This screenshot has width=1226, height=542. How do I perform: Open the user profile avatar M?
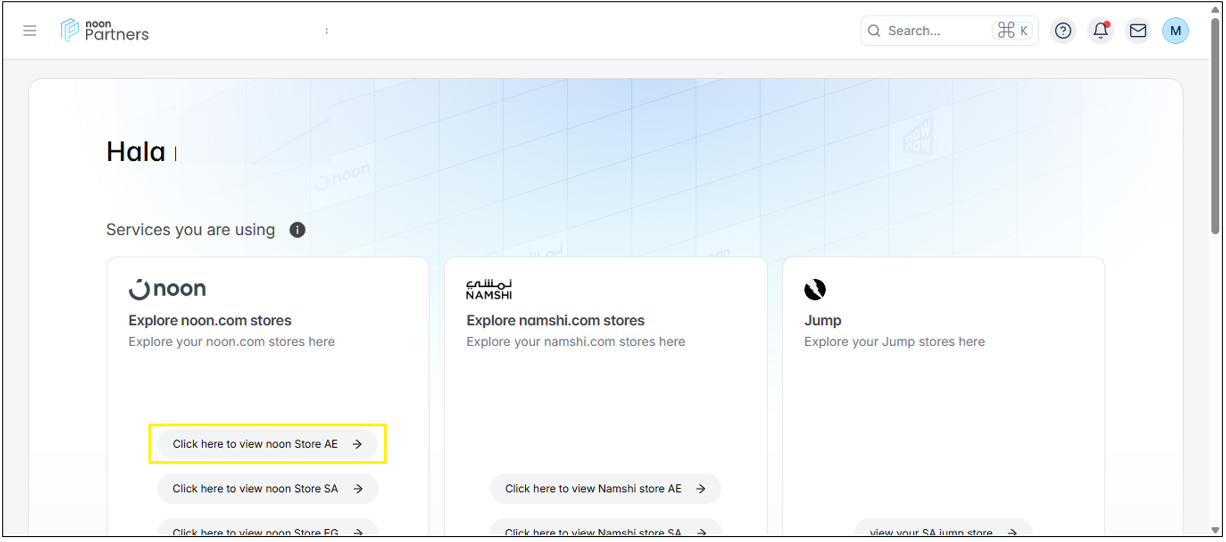point(1175,31)
